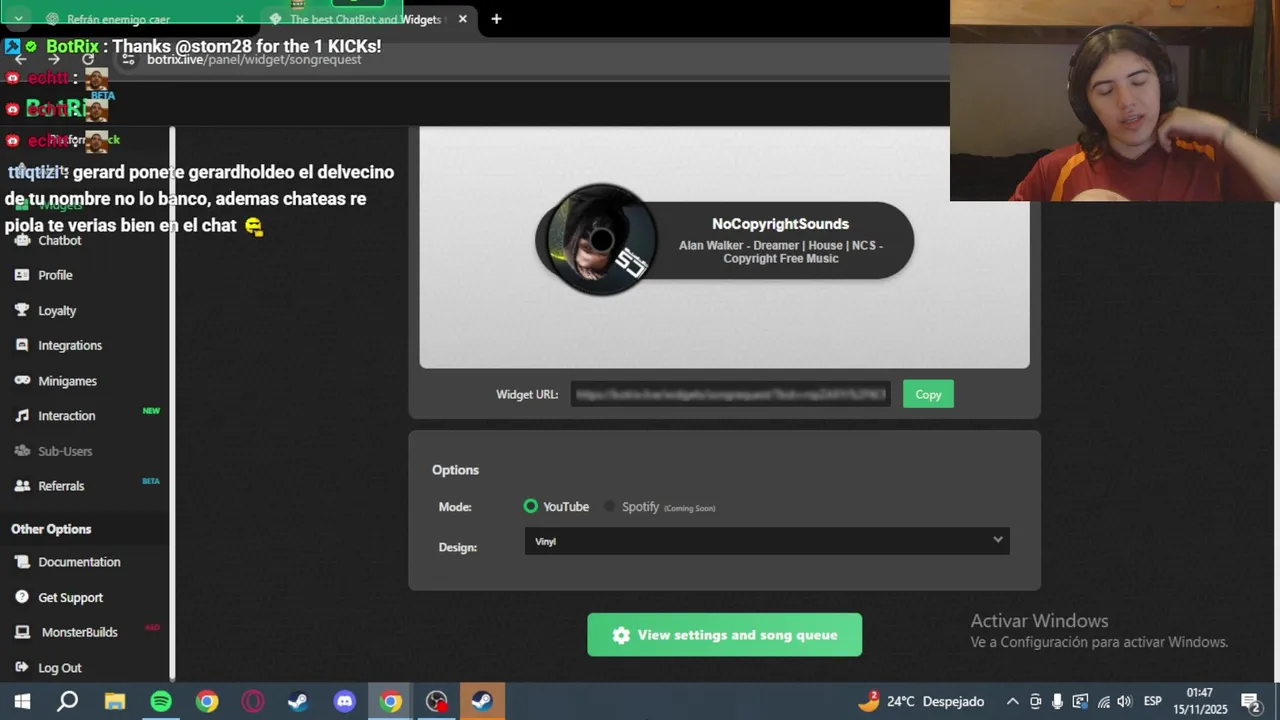The image size is (1280, 720).
Task: Click the botrix.live address bar URL
Action: pos(254,60)
